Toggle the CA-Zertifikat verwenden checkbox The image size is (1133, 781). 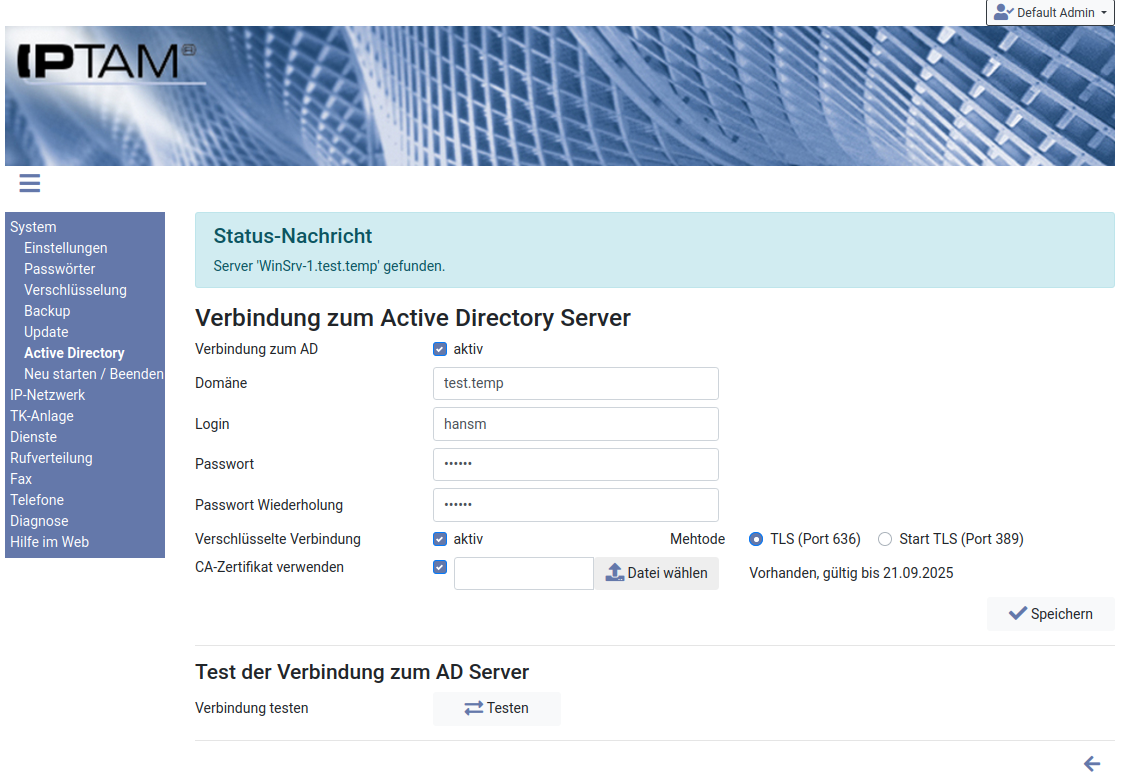(440, 567)
